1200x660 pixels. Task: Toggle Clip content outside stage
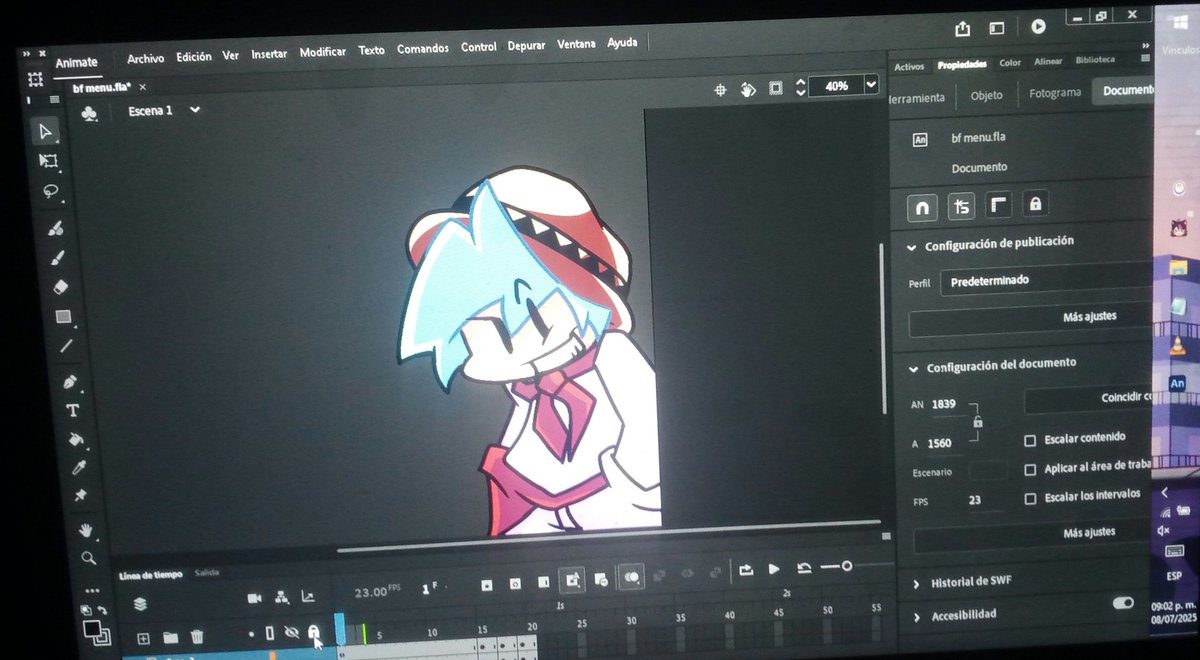(776, 88)
